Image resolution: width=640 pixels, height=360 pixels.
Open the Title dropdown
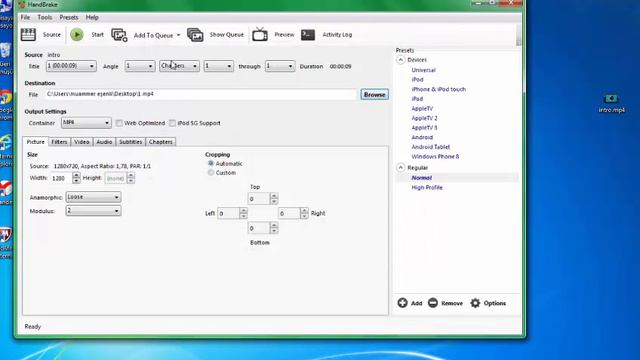71,66
